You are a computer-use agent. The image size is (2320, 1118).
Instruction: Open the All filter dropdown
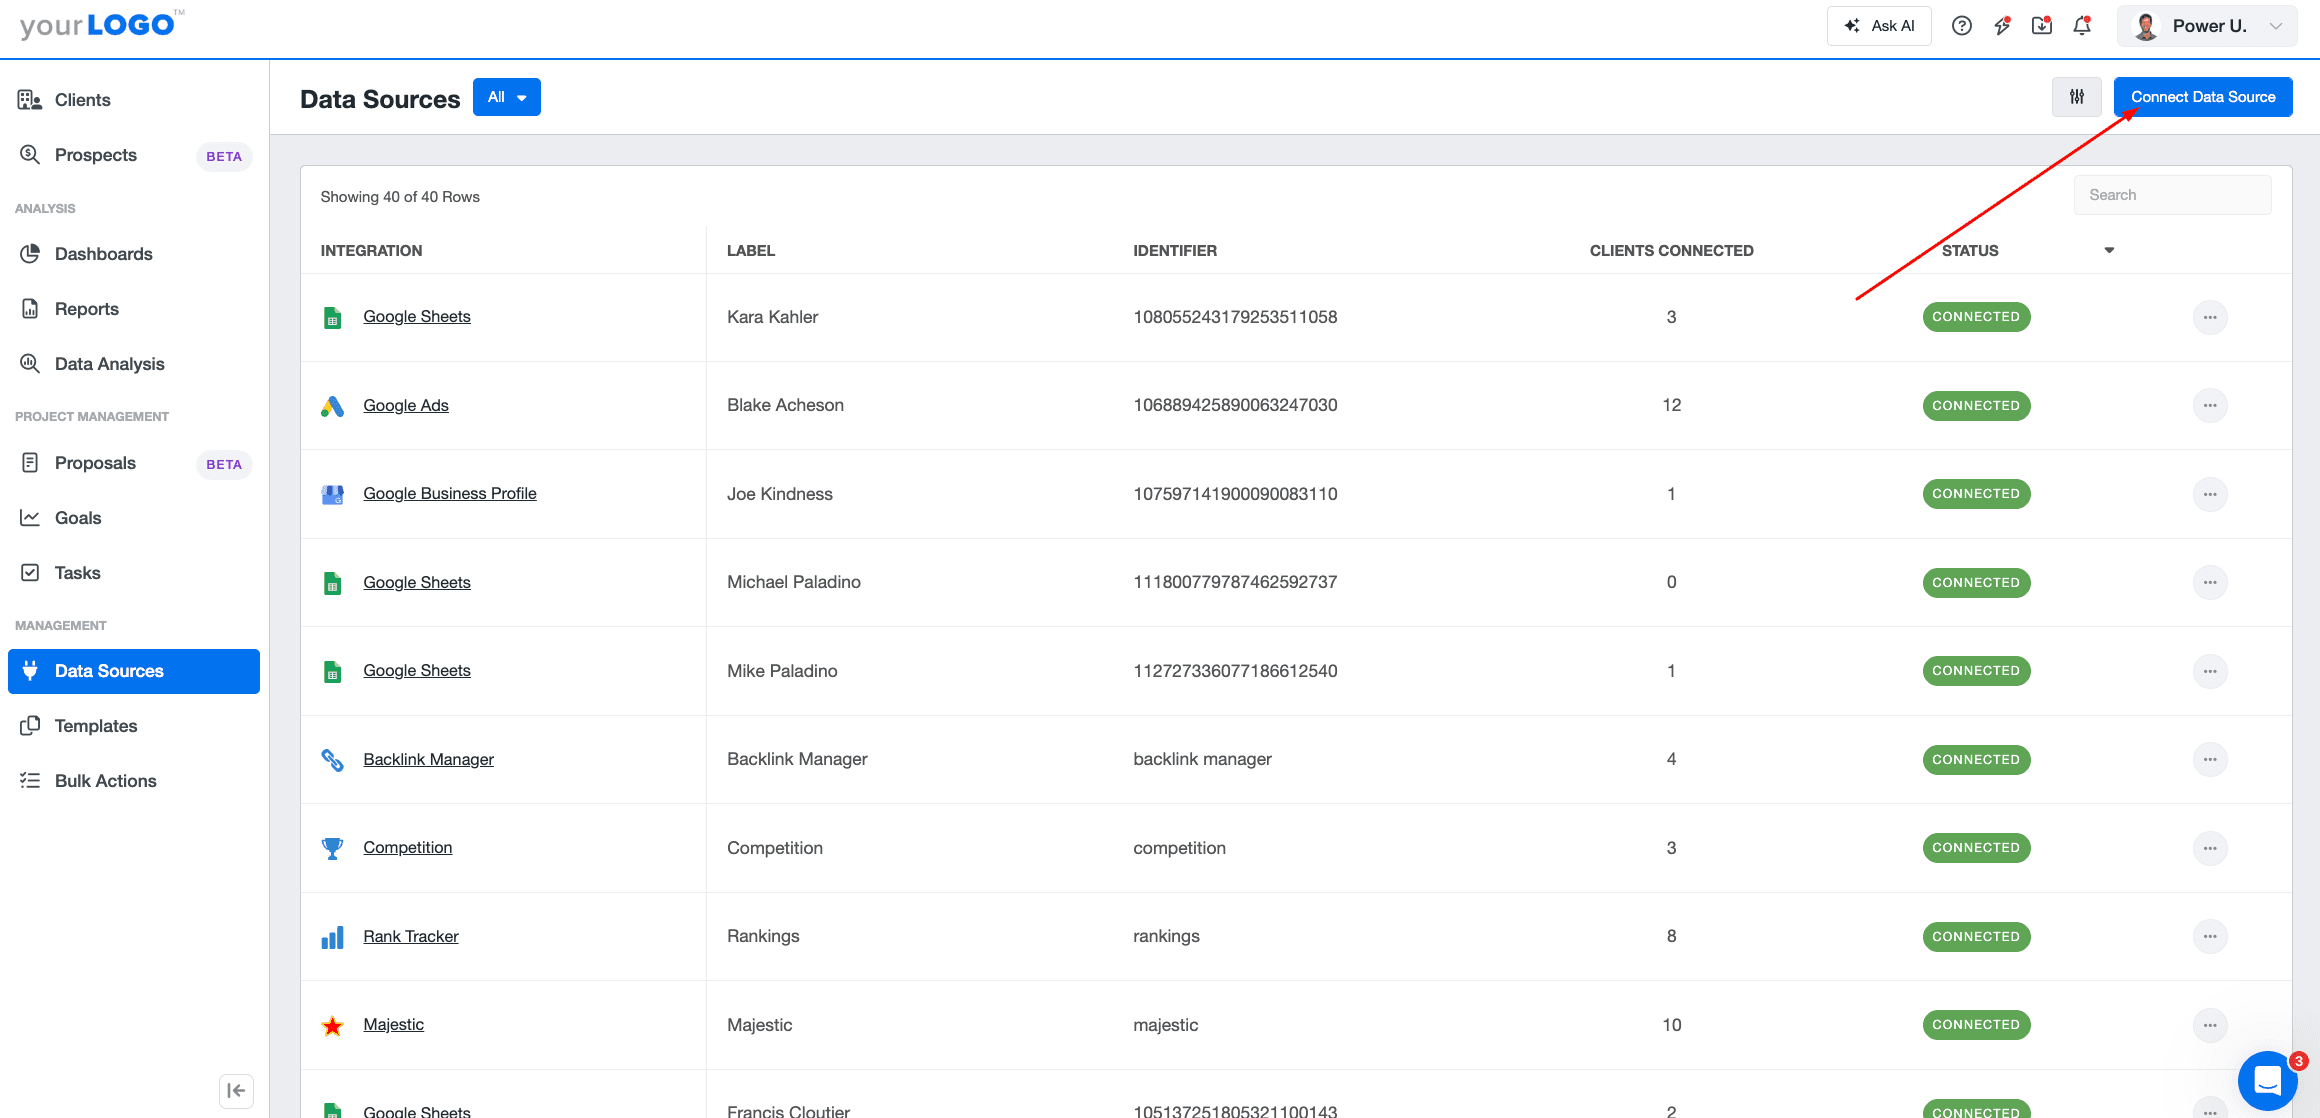pyautogui.click(x=506, y=96)
